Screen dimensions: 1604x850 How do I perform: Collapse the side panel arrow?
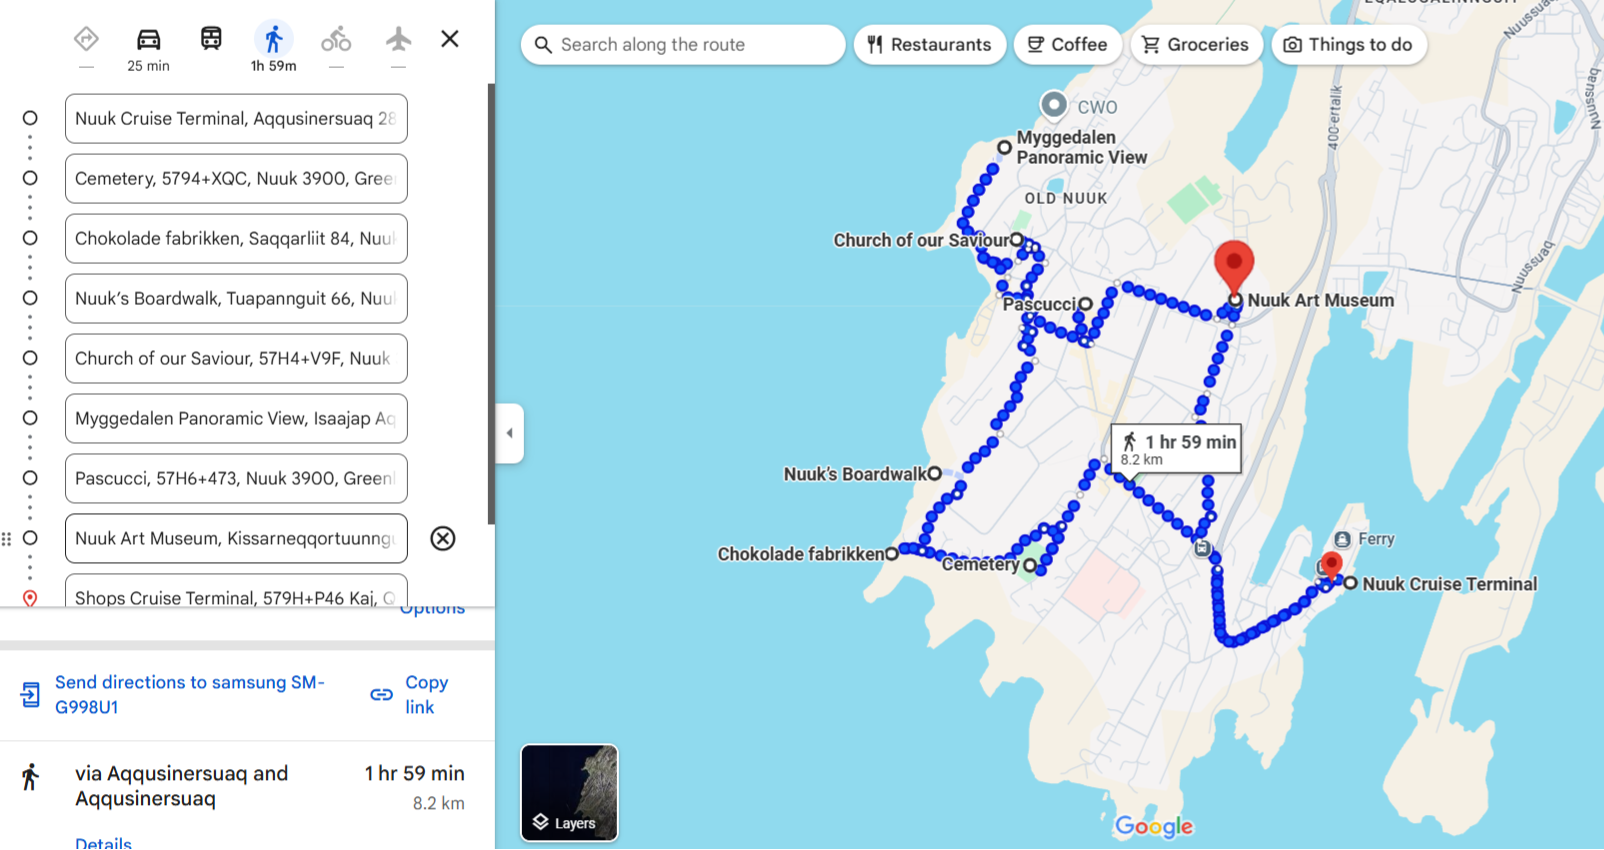509,433
